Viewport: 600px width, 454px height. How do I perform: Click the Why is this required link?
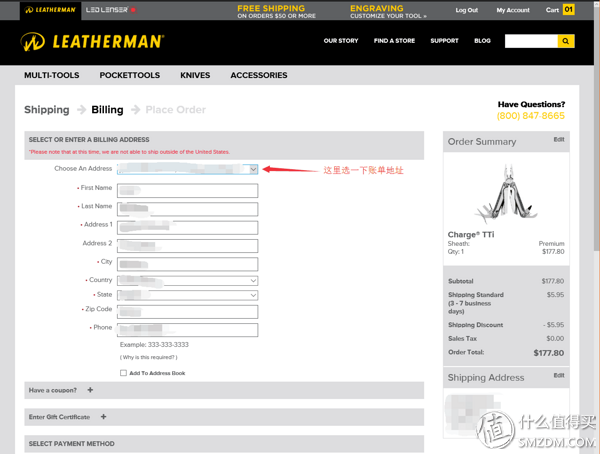click(x=149, y=357)
